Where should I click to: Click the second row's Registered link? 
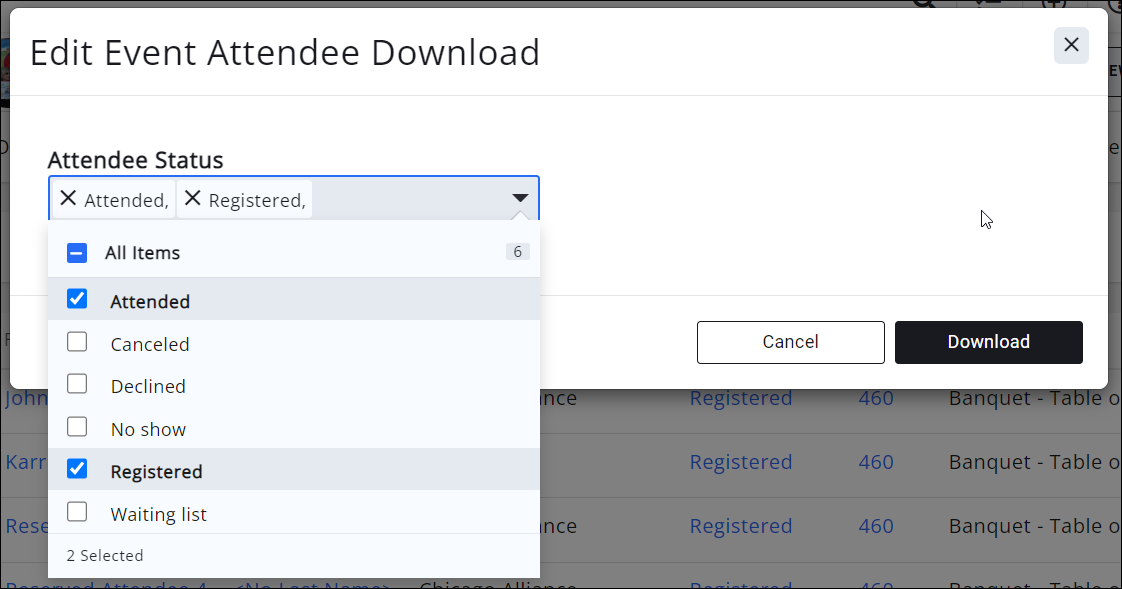[740, 462]
